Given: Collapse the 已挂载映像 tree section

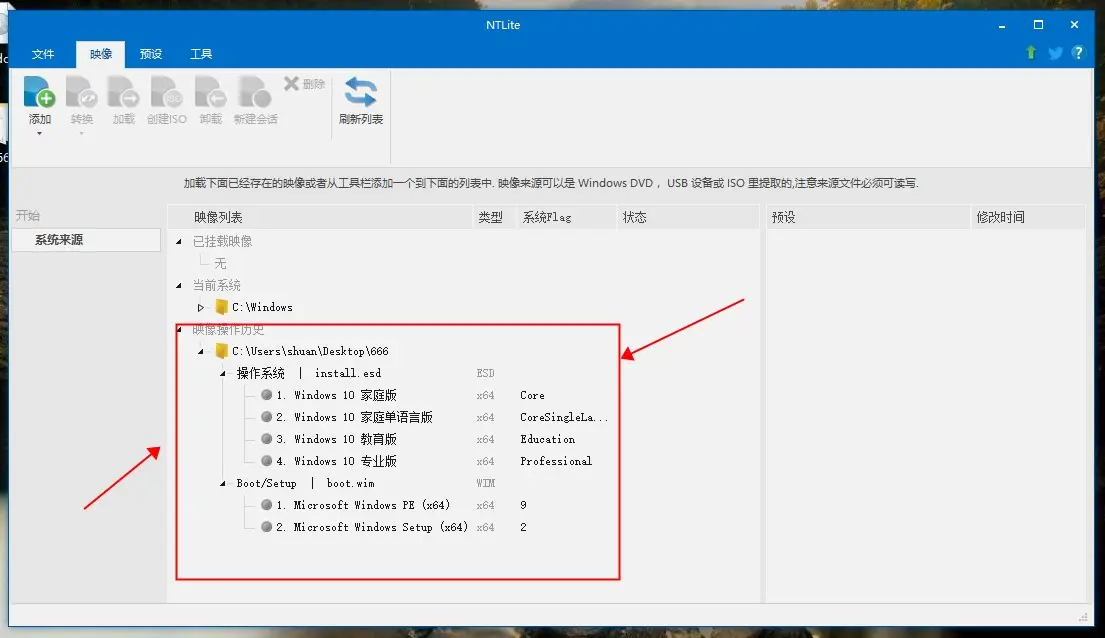Looking at the screenshot, I should point(179,241).
